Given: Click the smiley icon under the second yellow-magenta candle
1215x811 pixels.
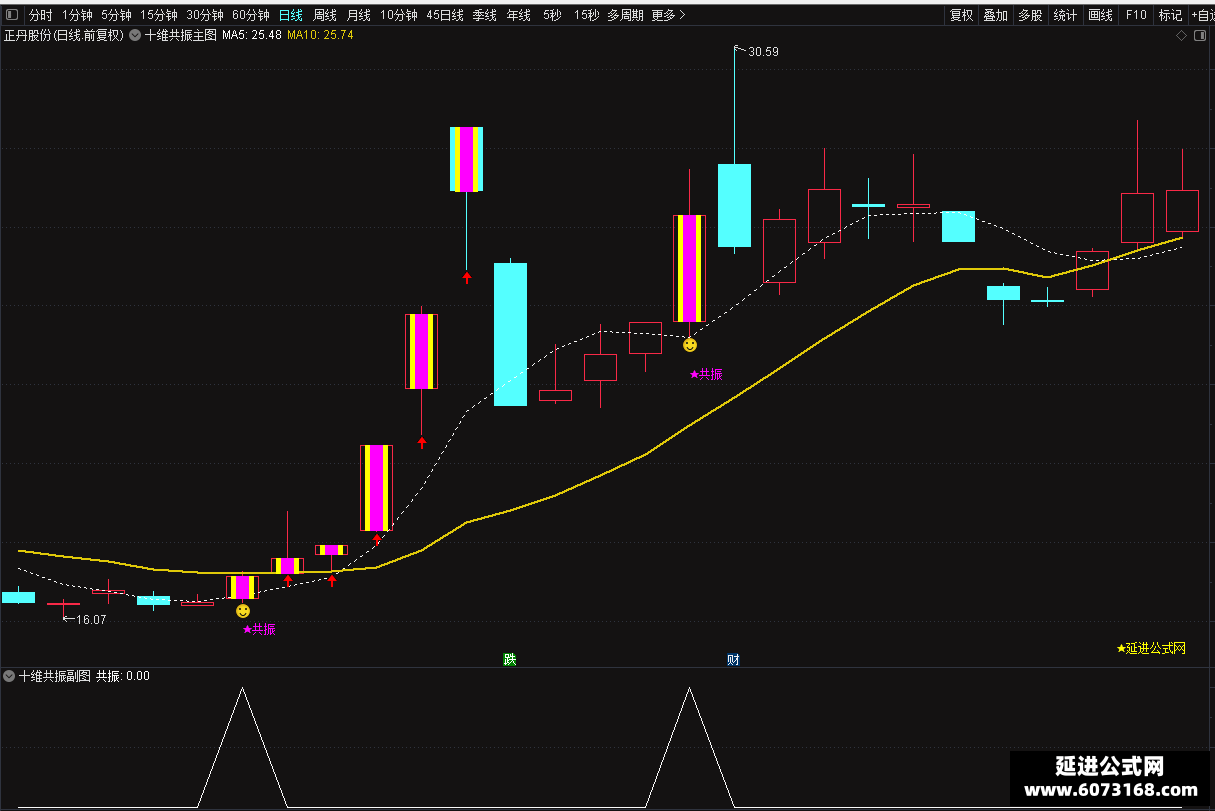Looking at the screenshot, I should [690, 344].
